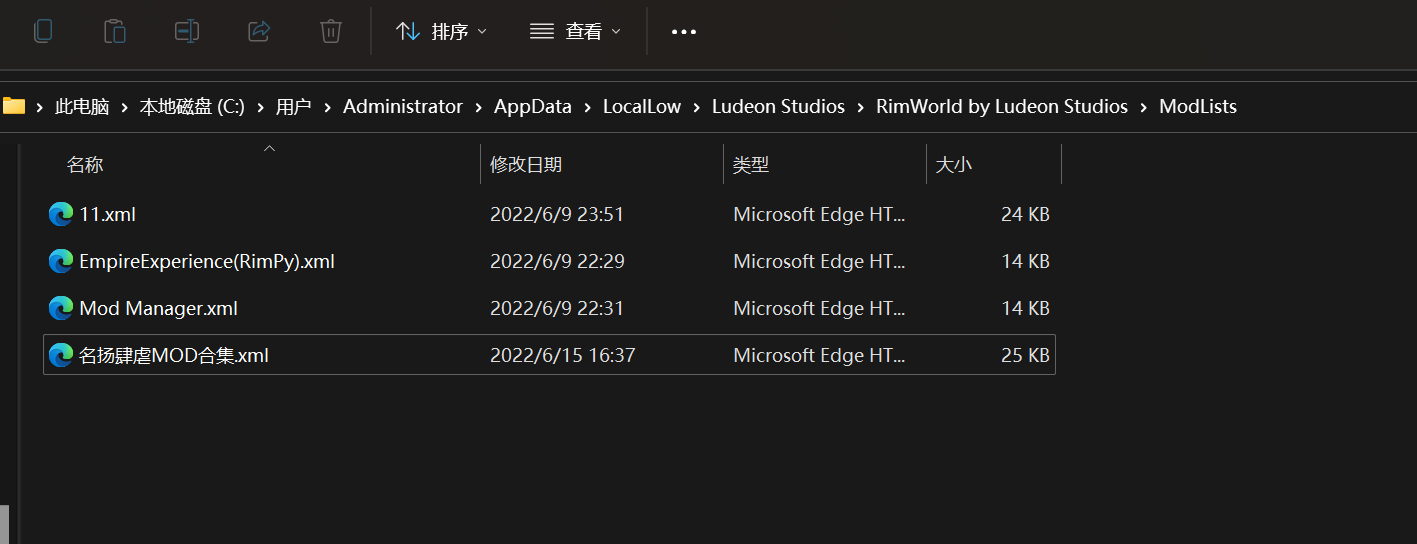Viewport: 1417px width, 544px height.
Task: Expand chevron after Administrator breadcrumb
Action: pyautogui.click(x=479, y=106)
